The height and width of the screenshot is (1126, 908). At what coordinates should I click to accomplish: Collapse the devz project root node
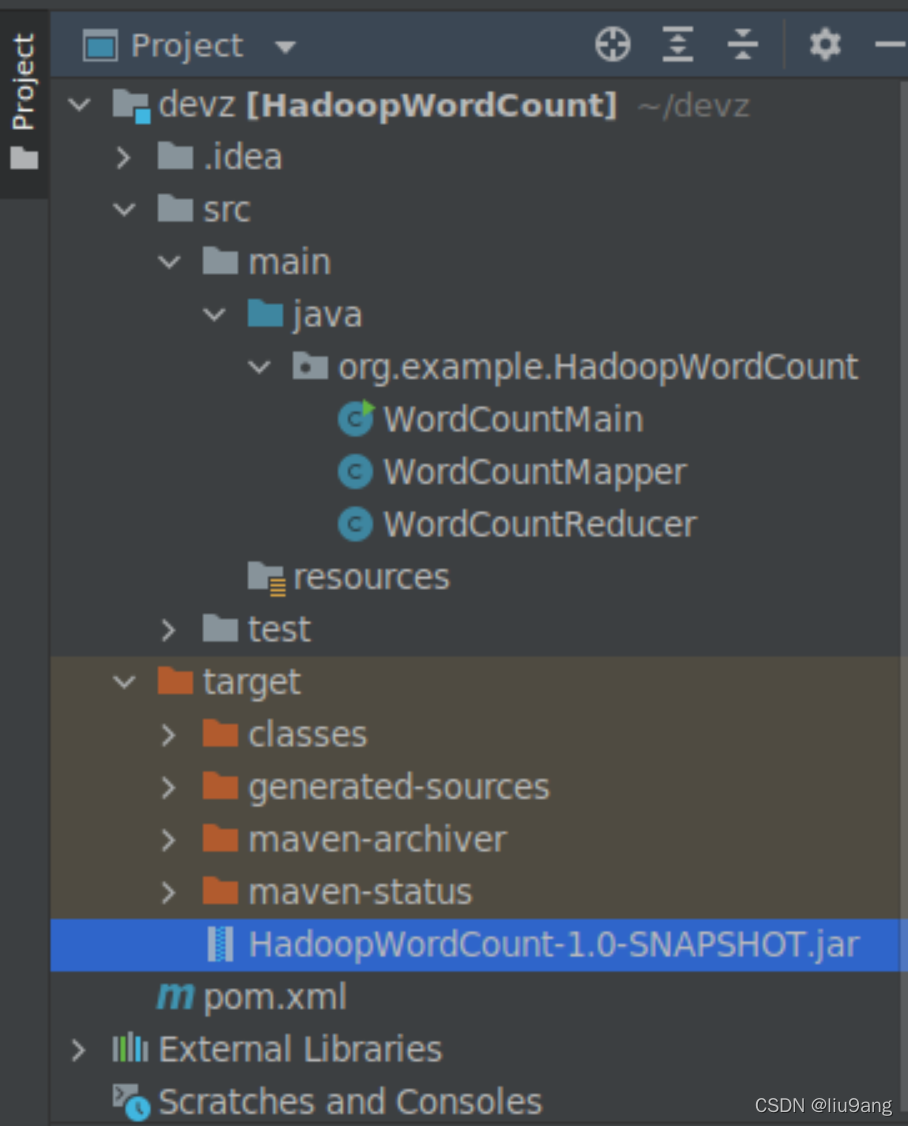click(x=79, y=105)
